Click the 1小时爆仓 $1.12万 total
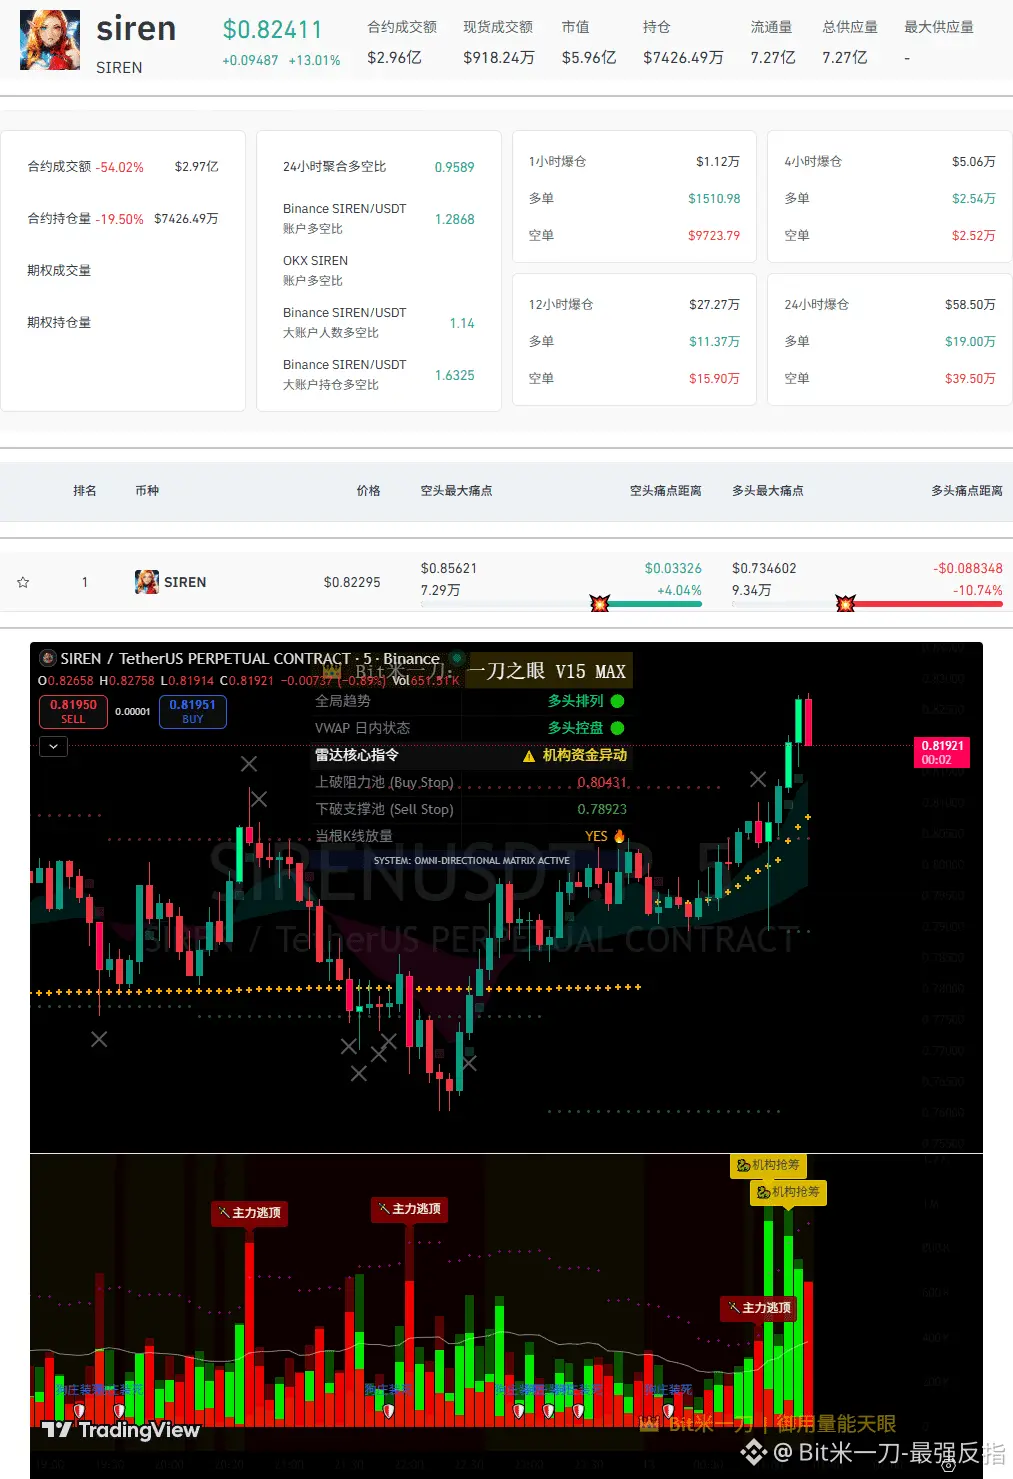The width and height of the screenshot is (1013, 1479). [718, 161]
